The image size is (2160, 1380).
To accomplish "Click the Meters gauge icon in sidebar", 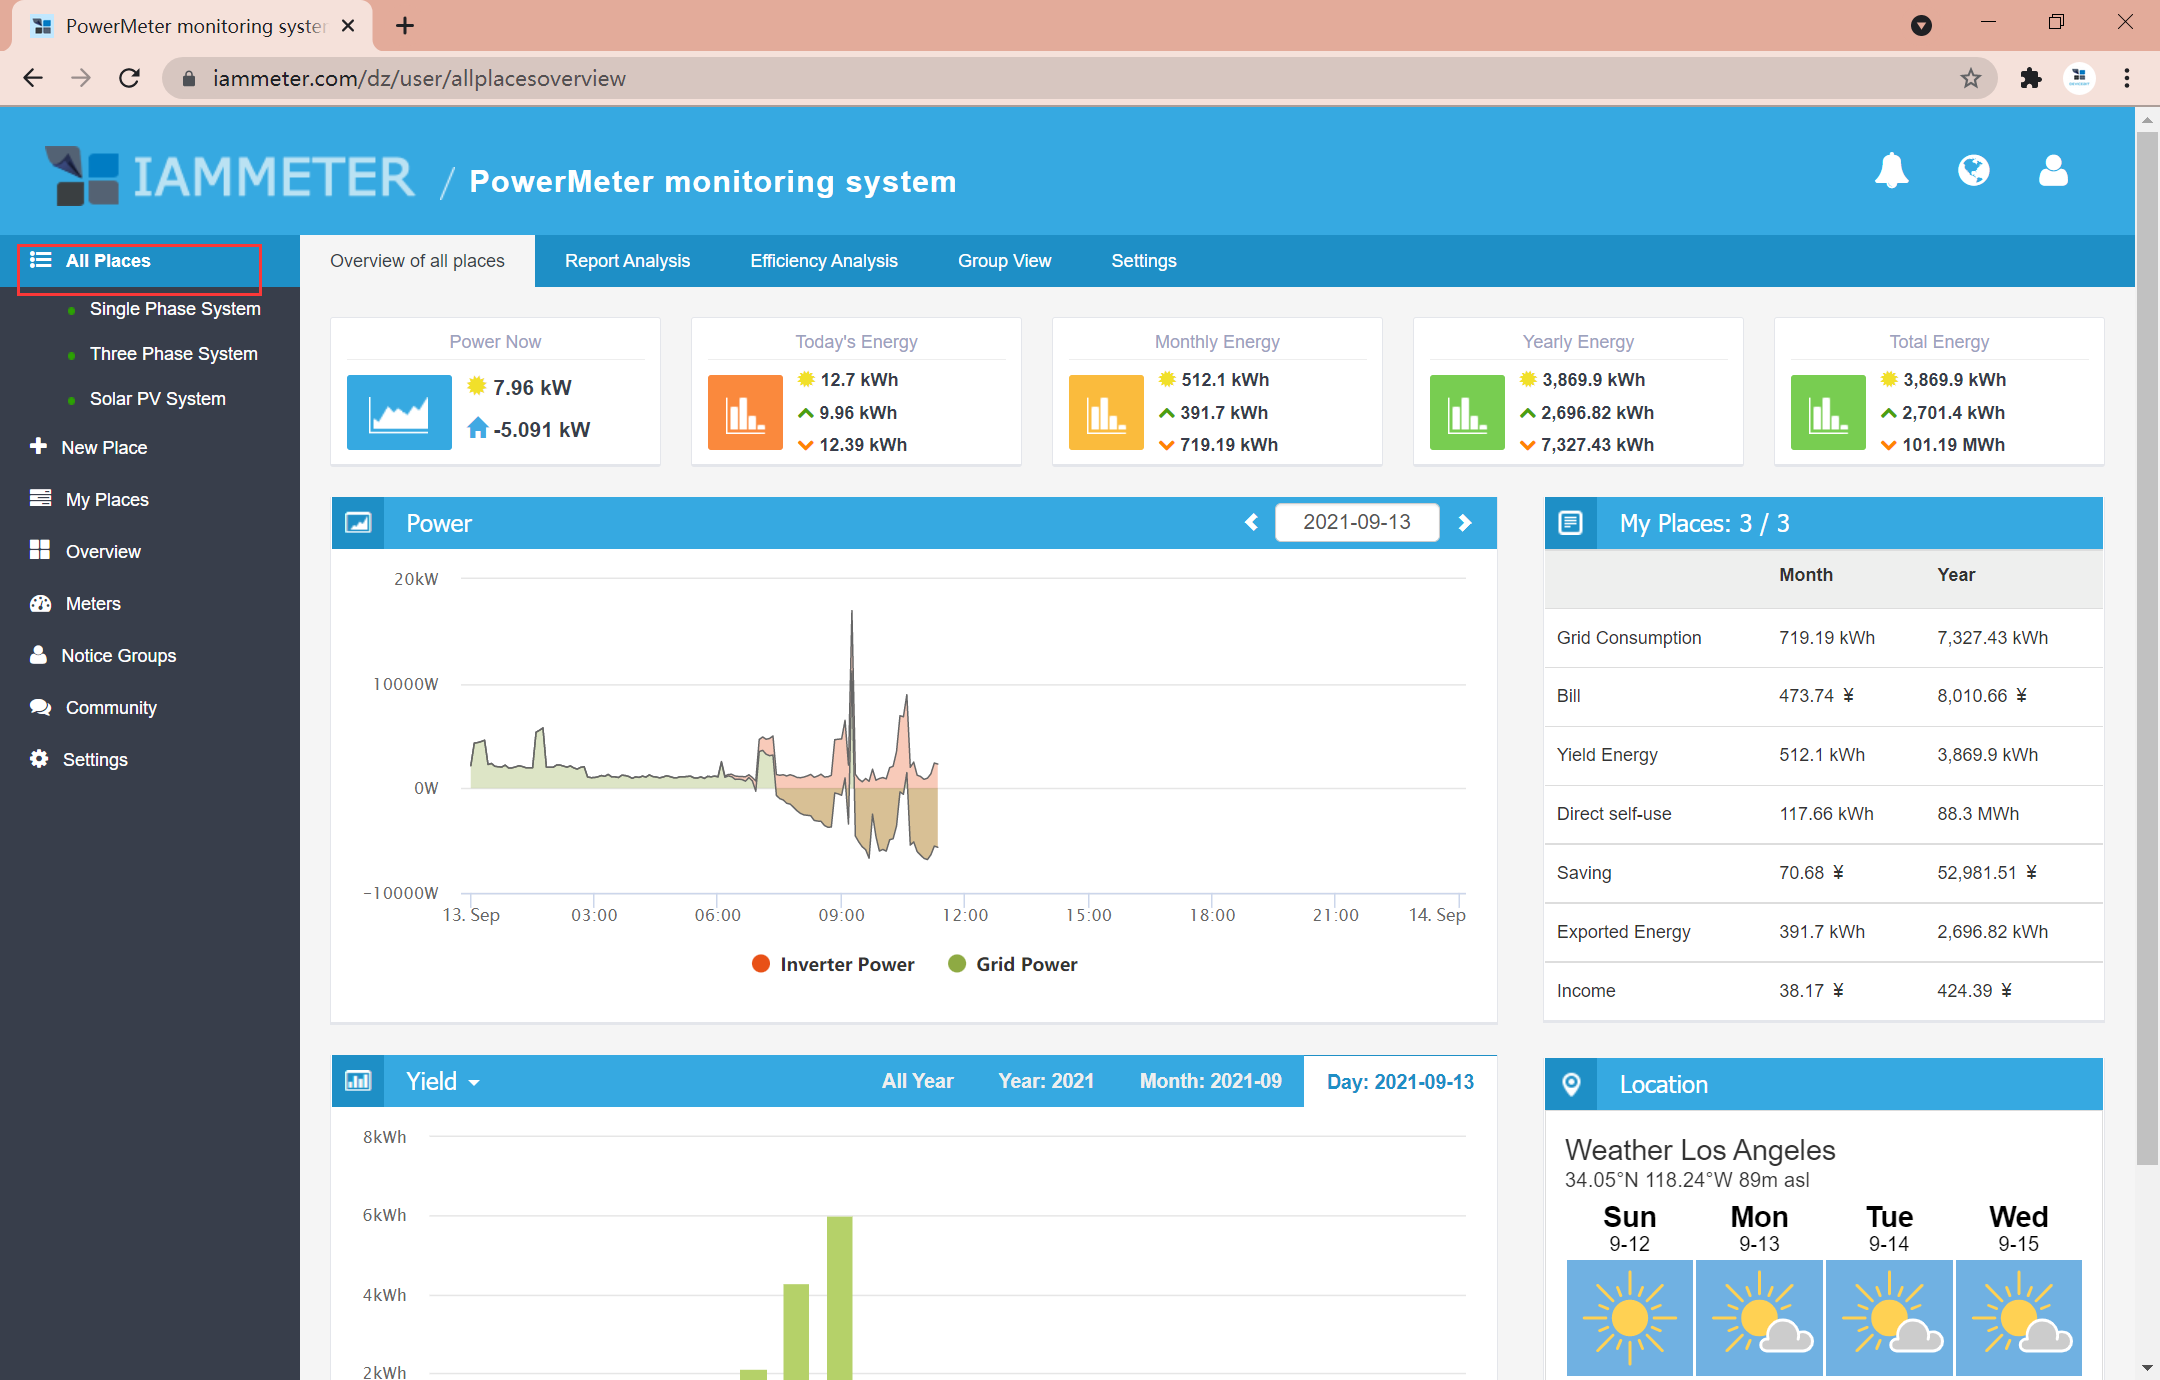I will pyautogui.click(x=40, y=603).
